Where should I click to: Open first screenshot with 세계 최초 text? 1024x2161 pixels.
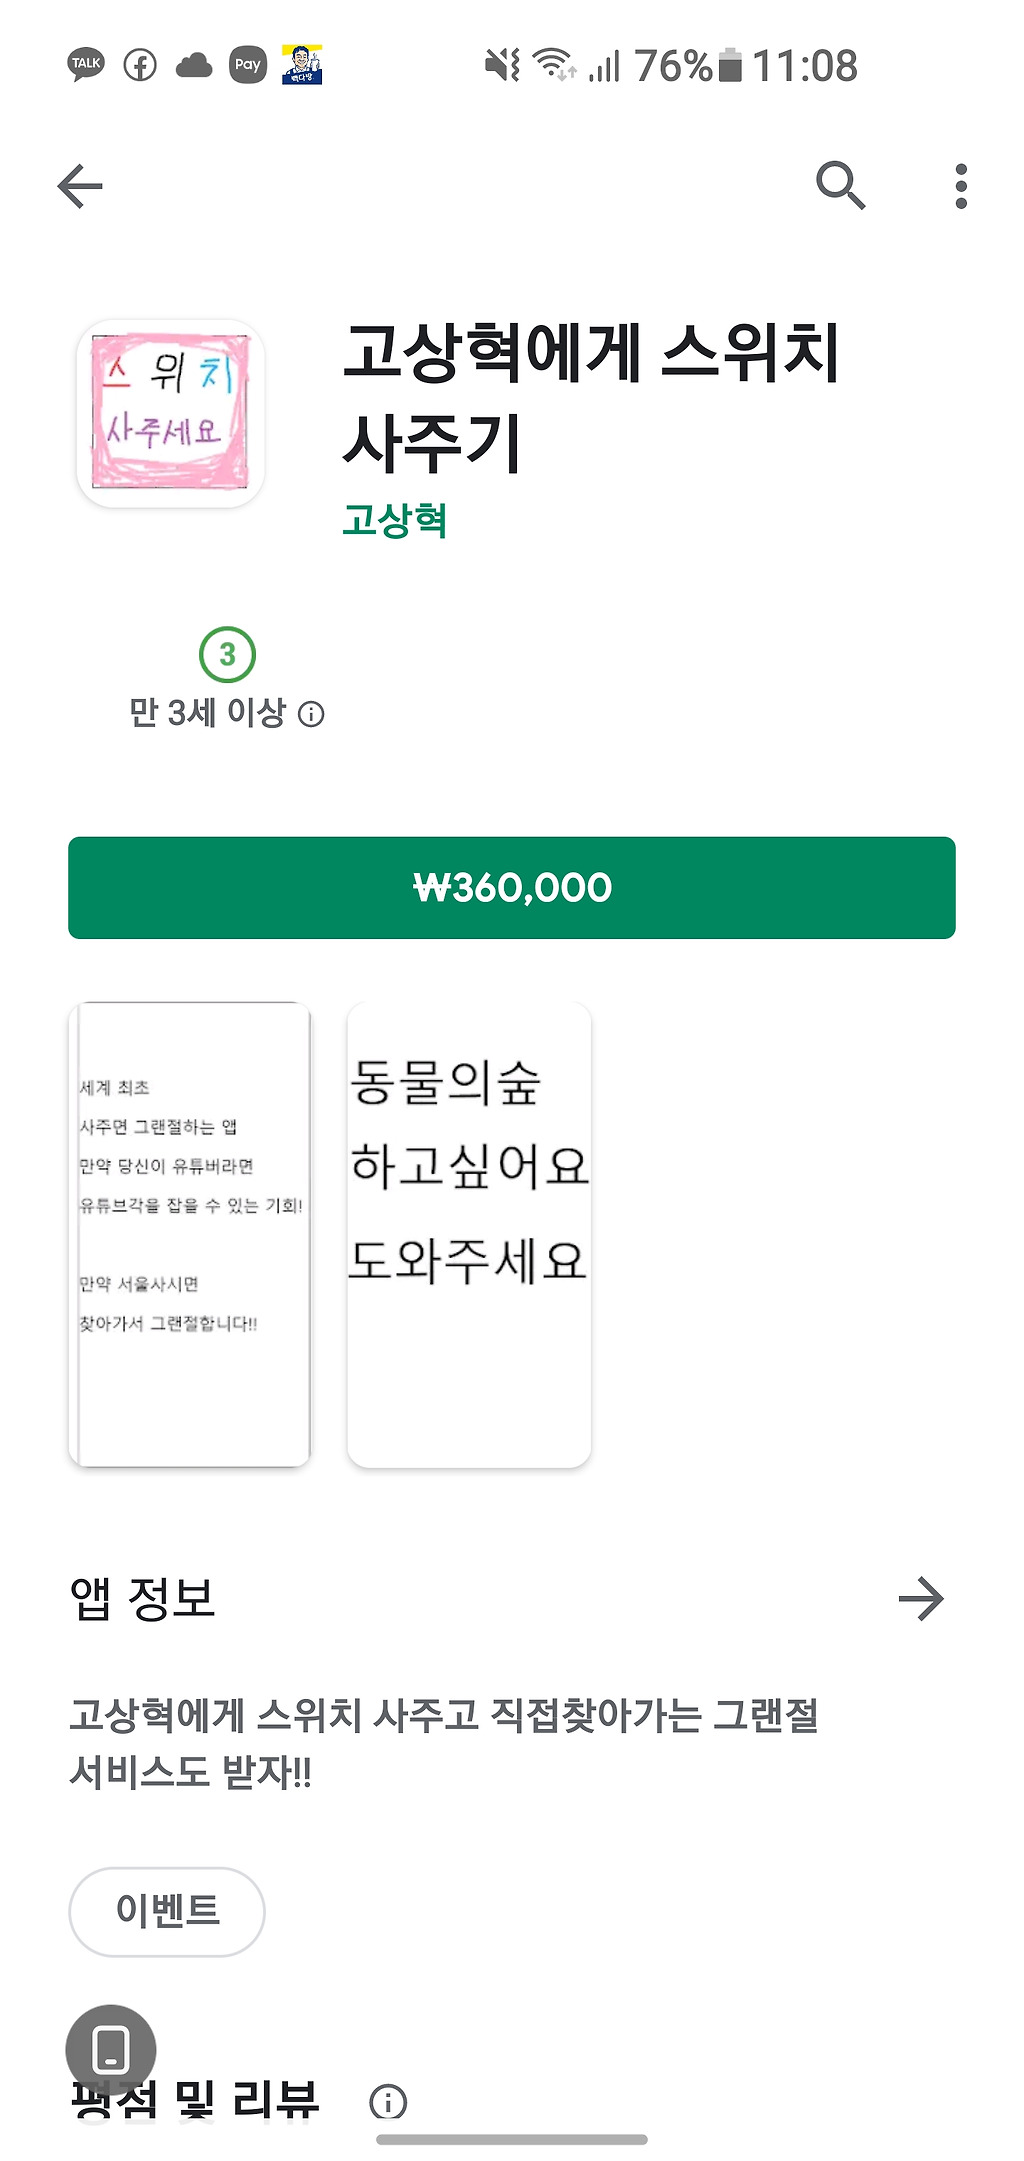pyautogui.click(x=189, y=1234)
